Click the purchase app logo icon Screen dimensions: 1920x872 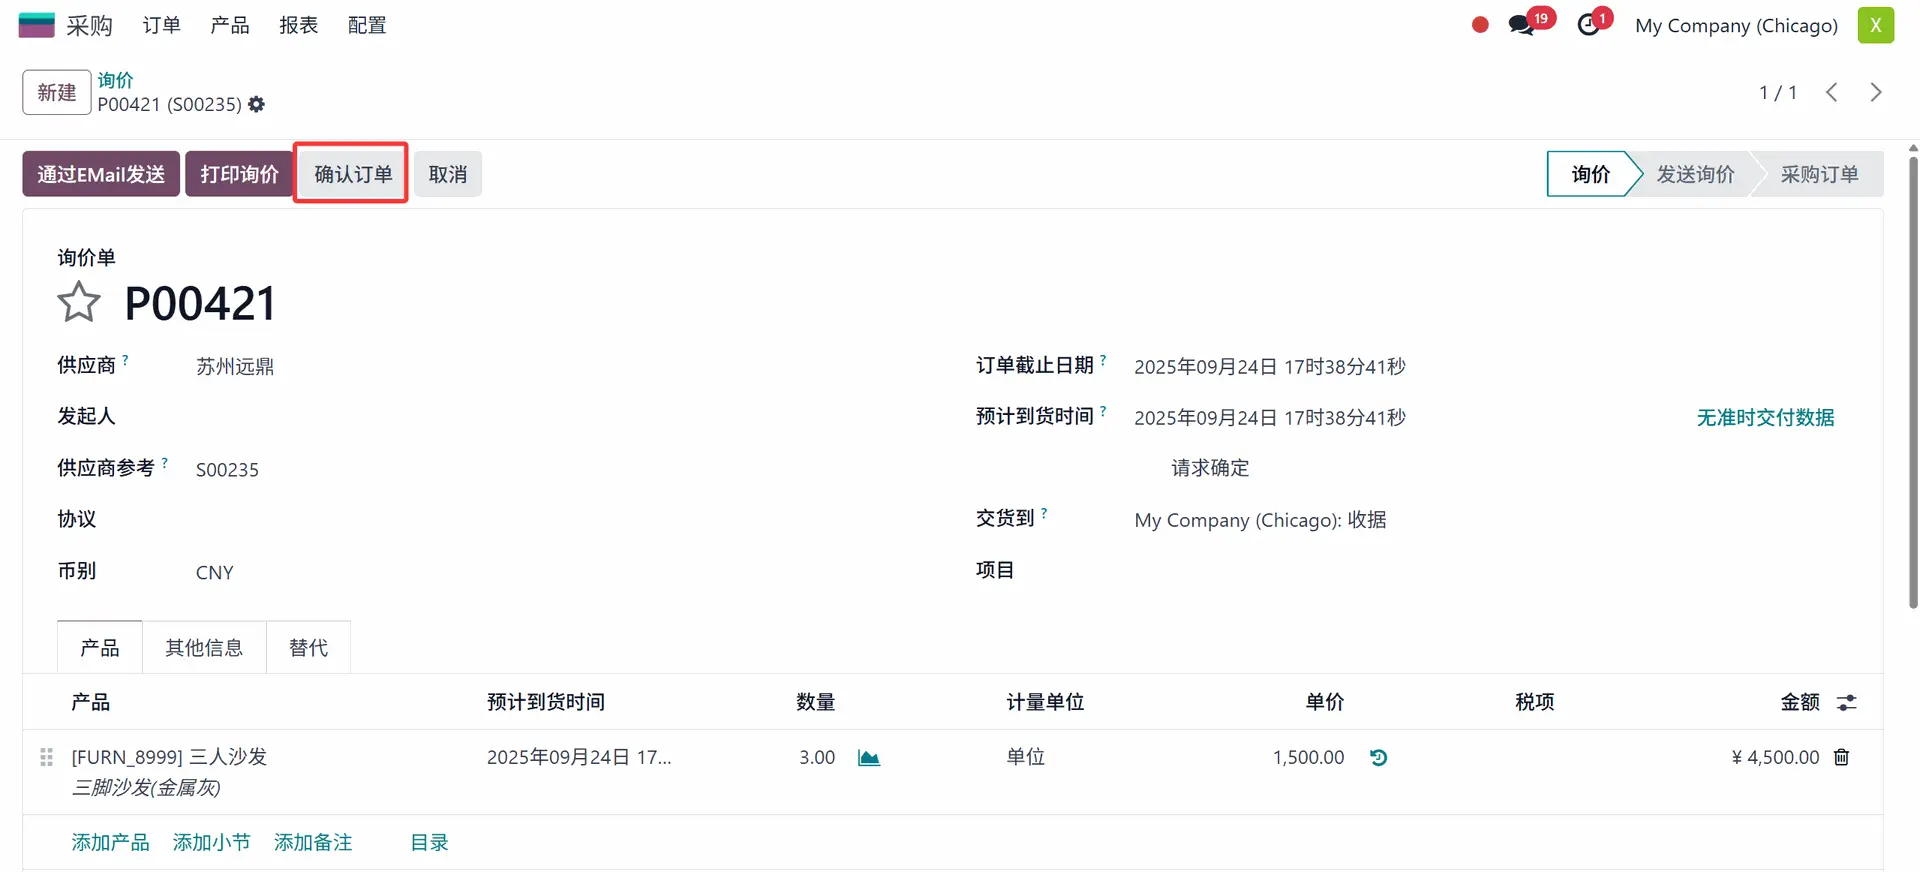37,25
